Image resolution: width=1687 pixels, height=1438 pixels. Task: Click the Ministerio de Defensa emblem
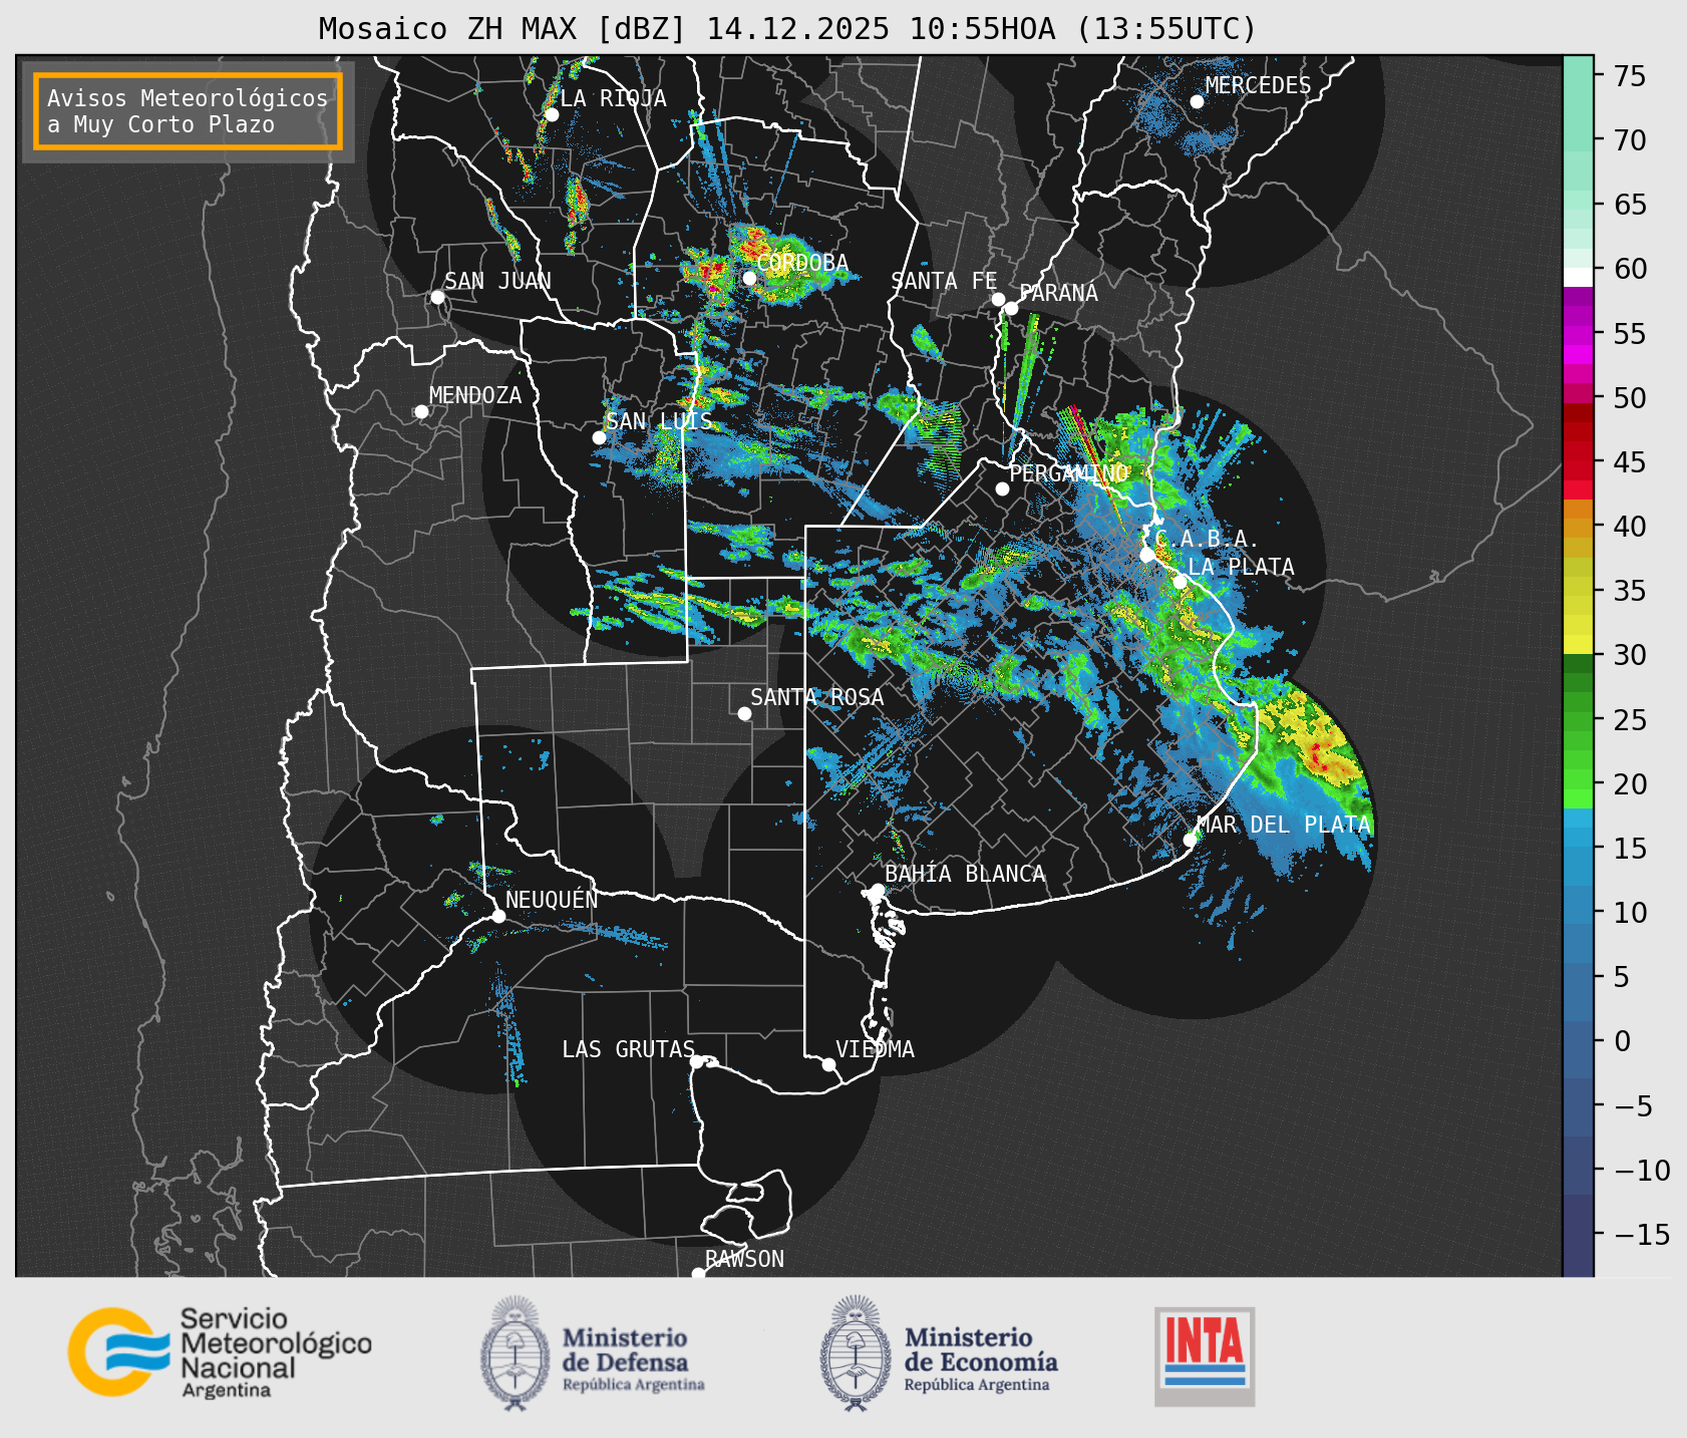point(515,1353)
